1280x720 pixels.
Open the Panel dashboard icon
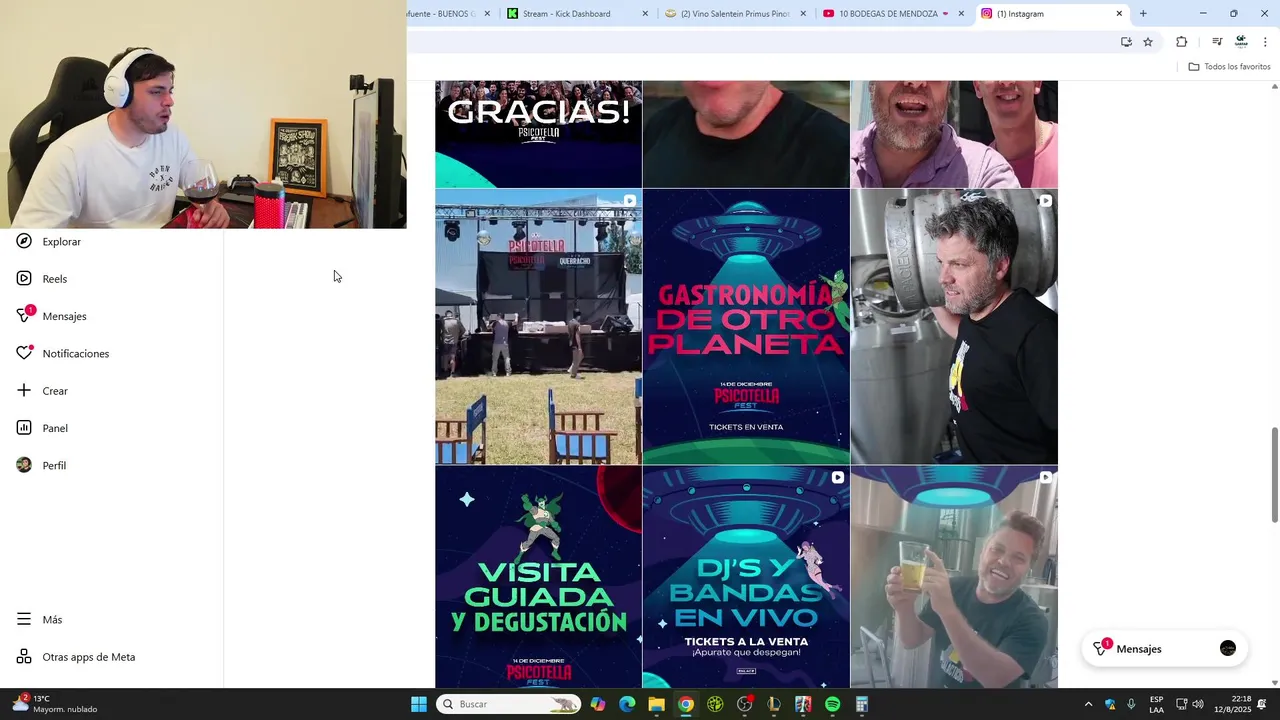(24, 428)
